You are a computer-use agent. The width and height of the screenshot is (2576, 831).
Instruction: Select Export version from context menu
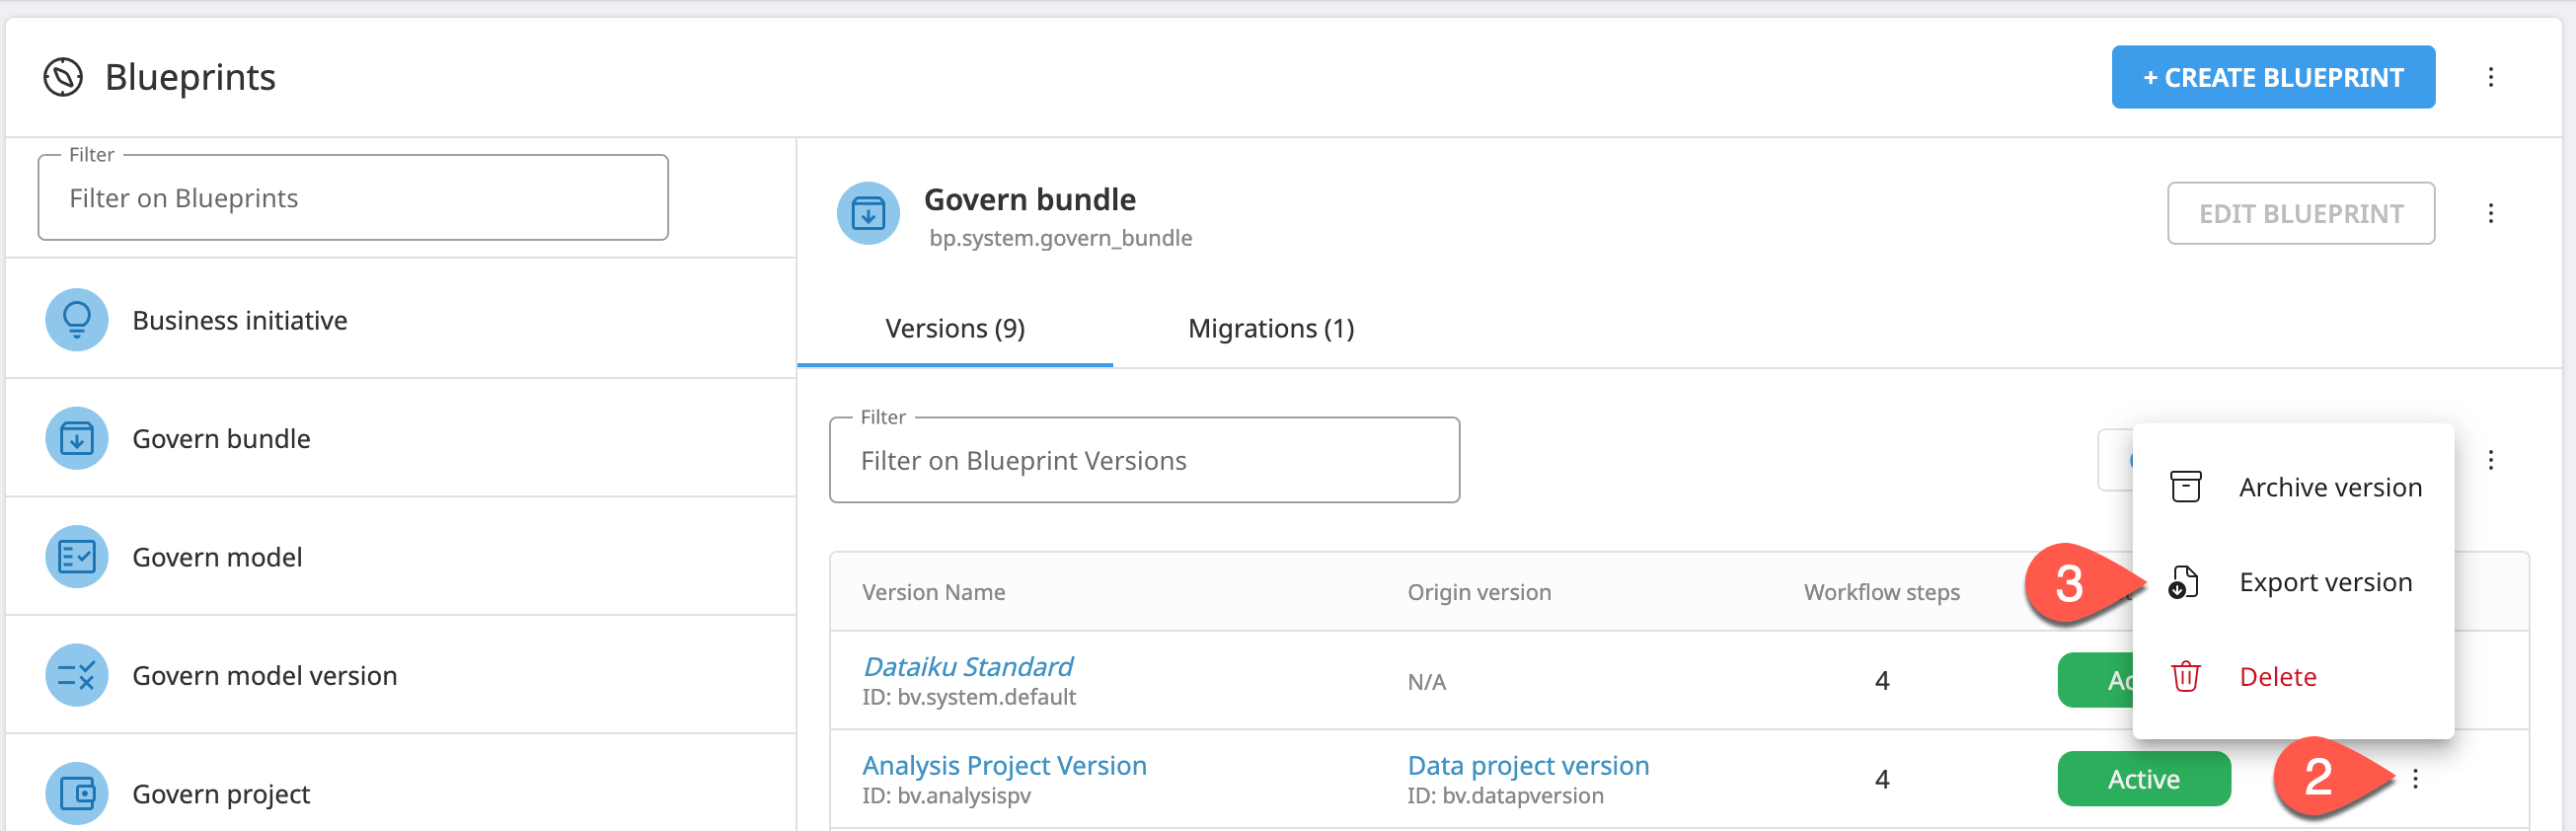point(2325,582)
